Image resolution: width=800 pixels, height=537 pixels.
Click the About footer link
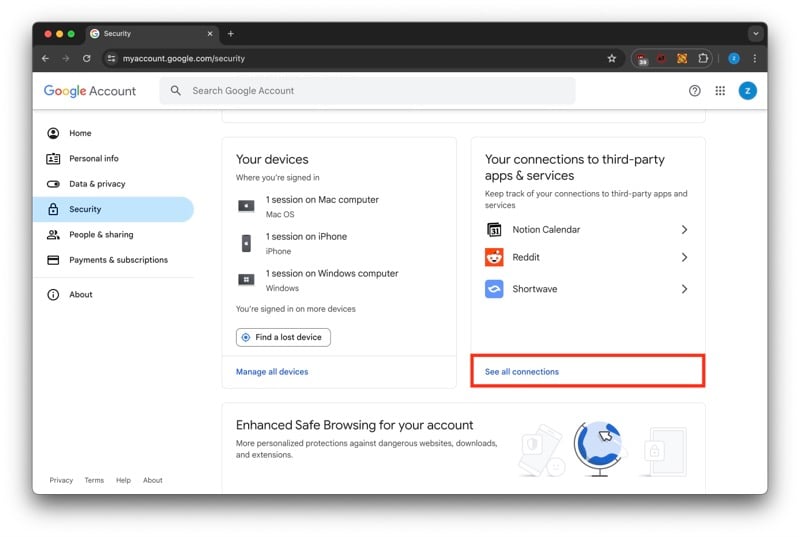coord(153,480)
